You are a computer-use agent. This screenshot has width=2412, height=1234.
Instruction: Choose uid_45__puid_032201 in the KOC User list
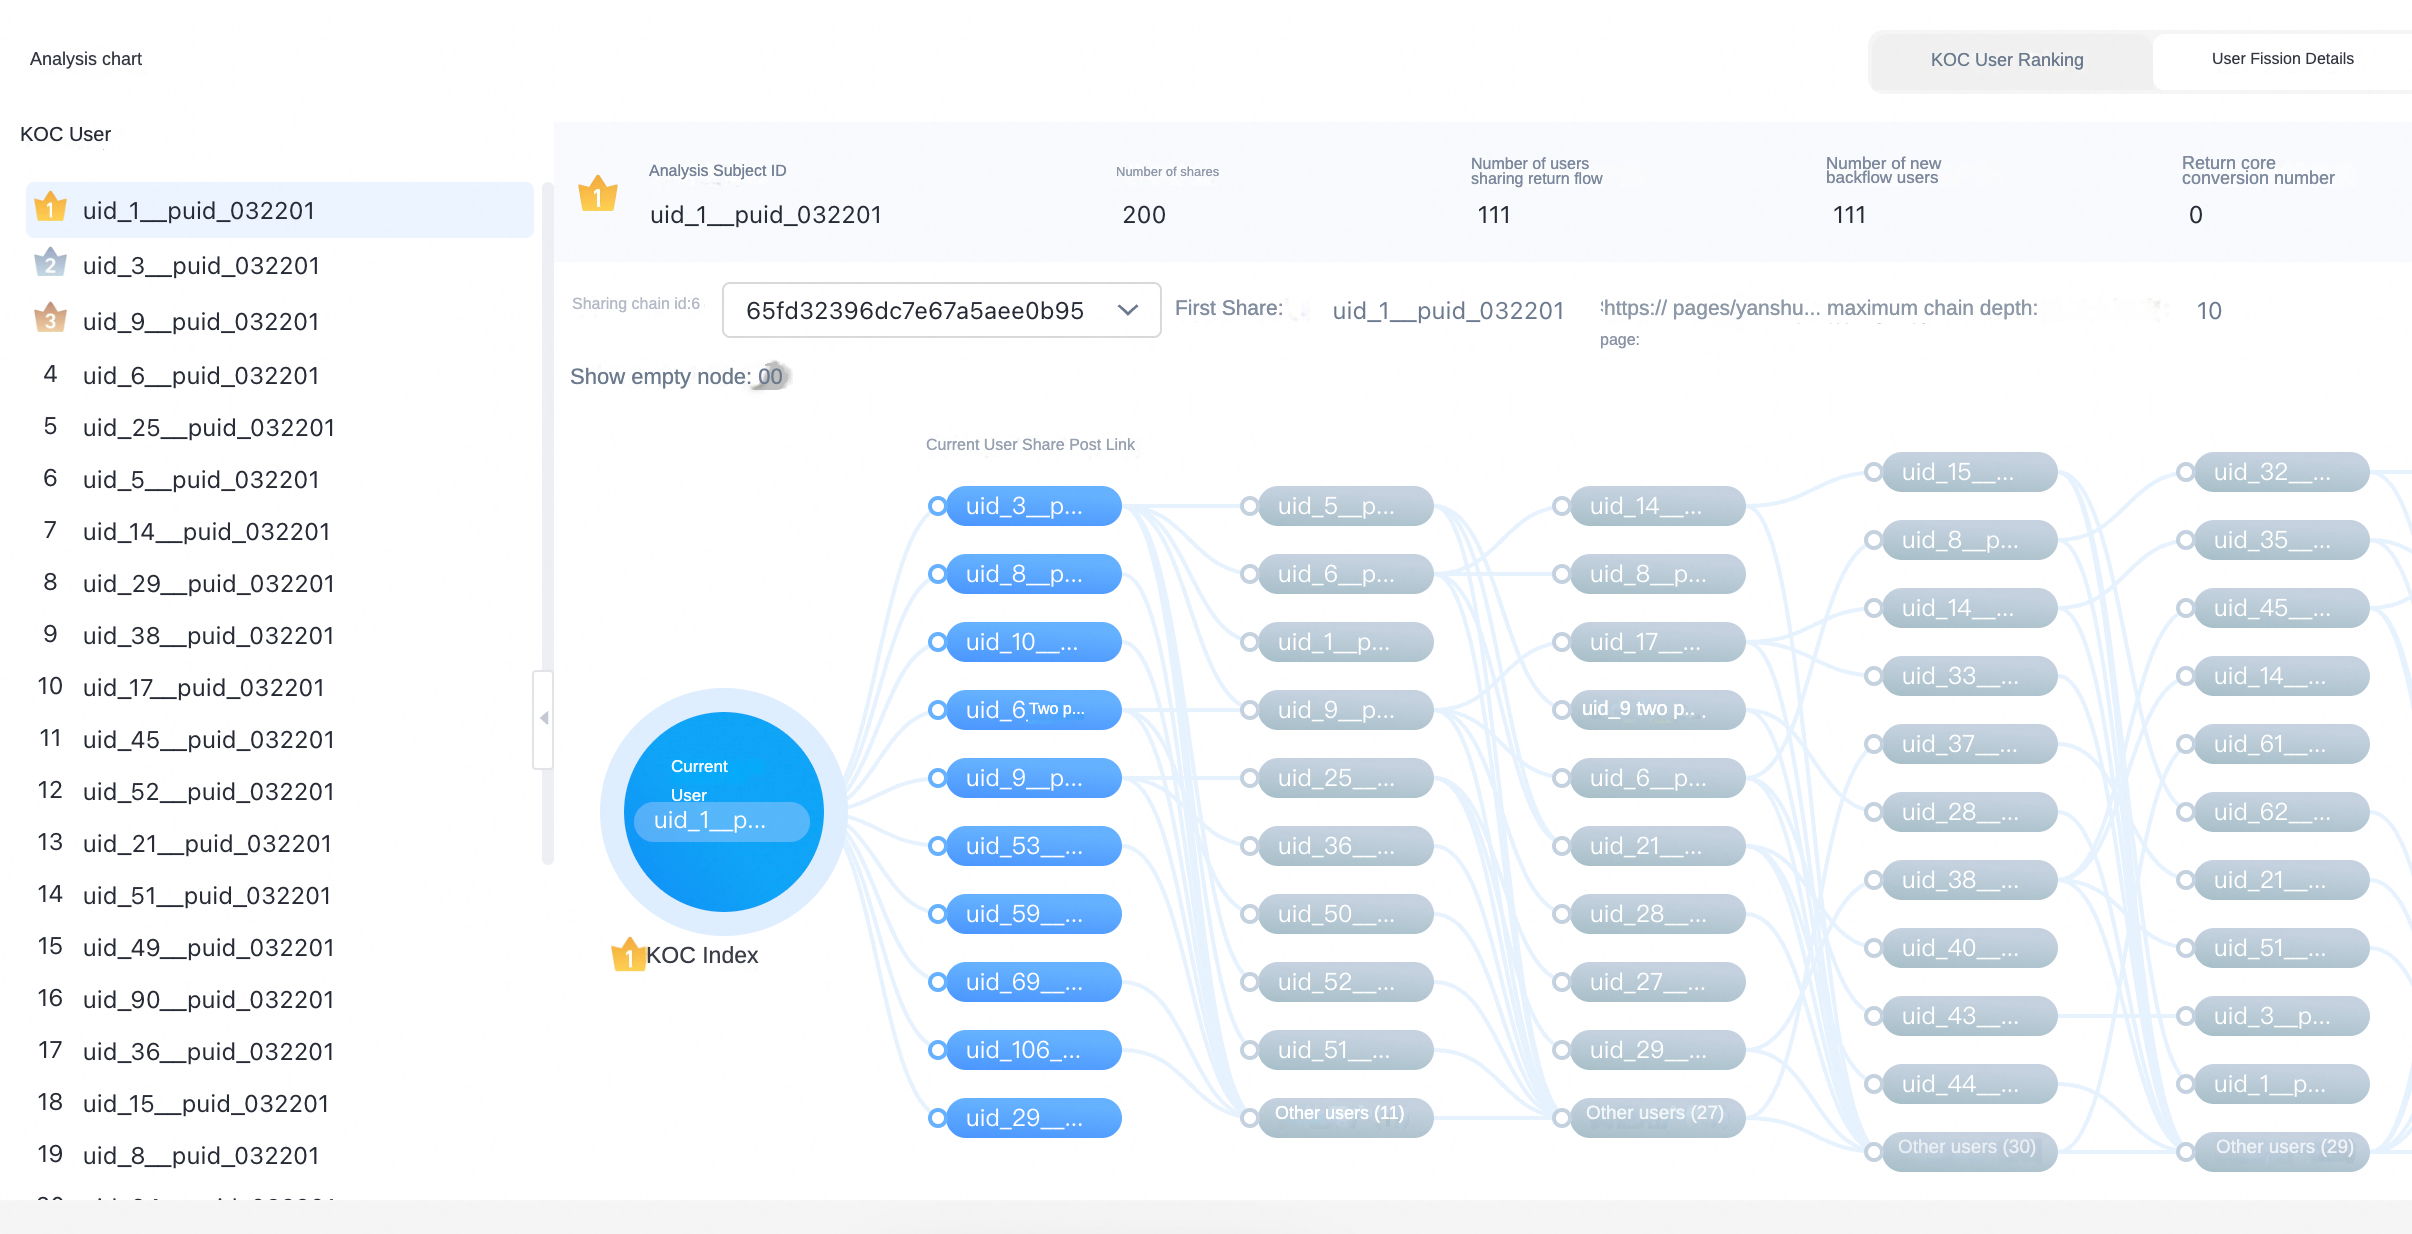(280, 740)
